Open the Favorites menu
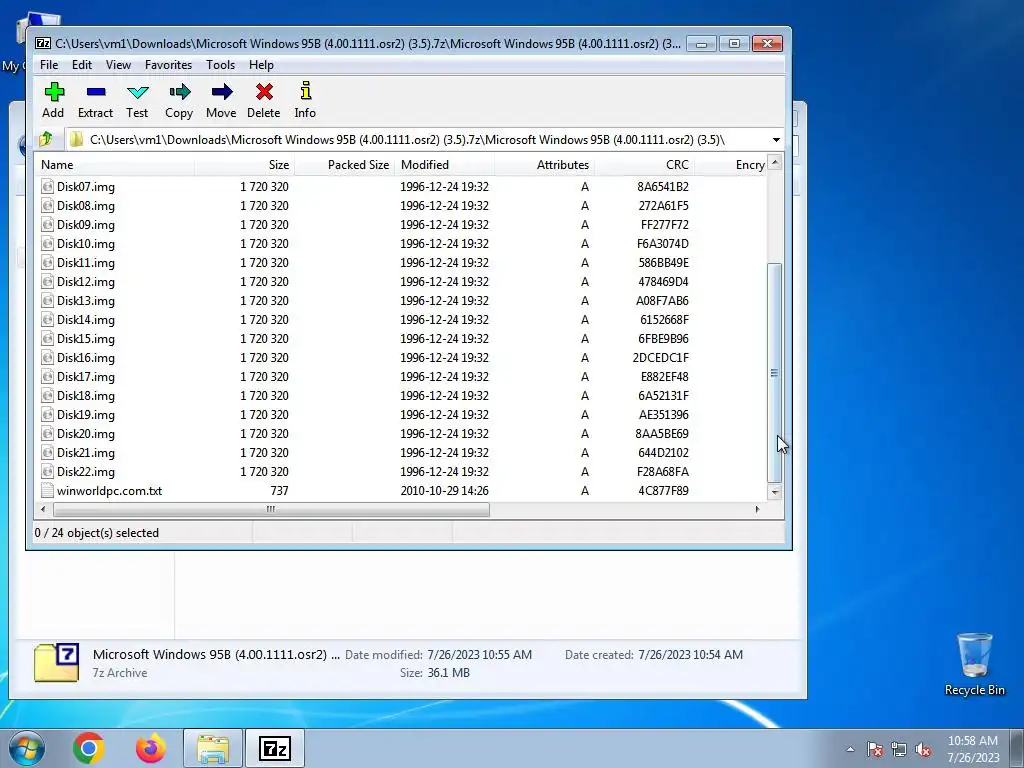Image resolution: width=1024 pixels, height=768 pixels. pos(168,65)
